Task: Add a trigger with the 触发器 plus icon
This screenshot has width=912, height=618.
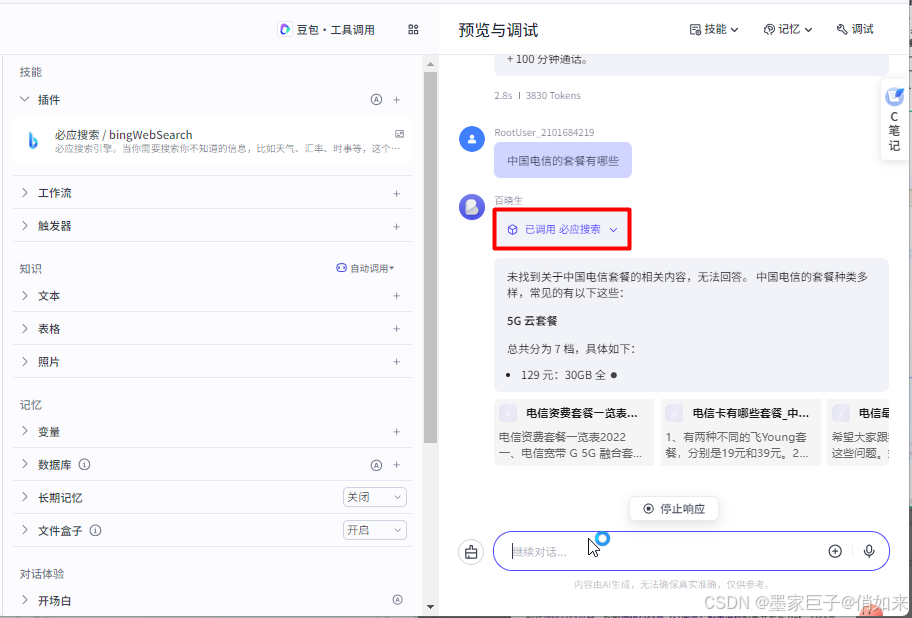Action: tap(397, 226)
